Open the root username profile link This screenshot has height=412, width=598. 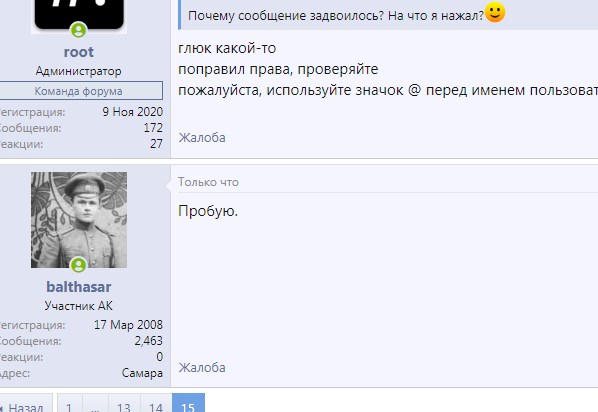79,52
